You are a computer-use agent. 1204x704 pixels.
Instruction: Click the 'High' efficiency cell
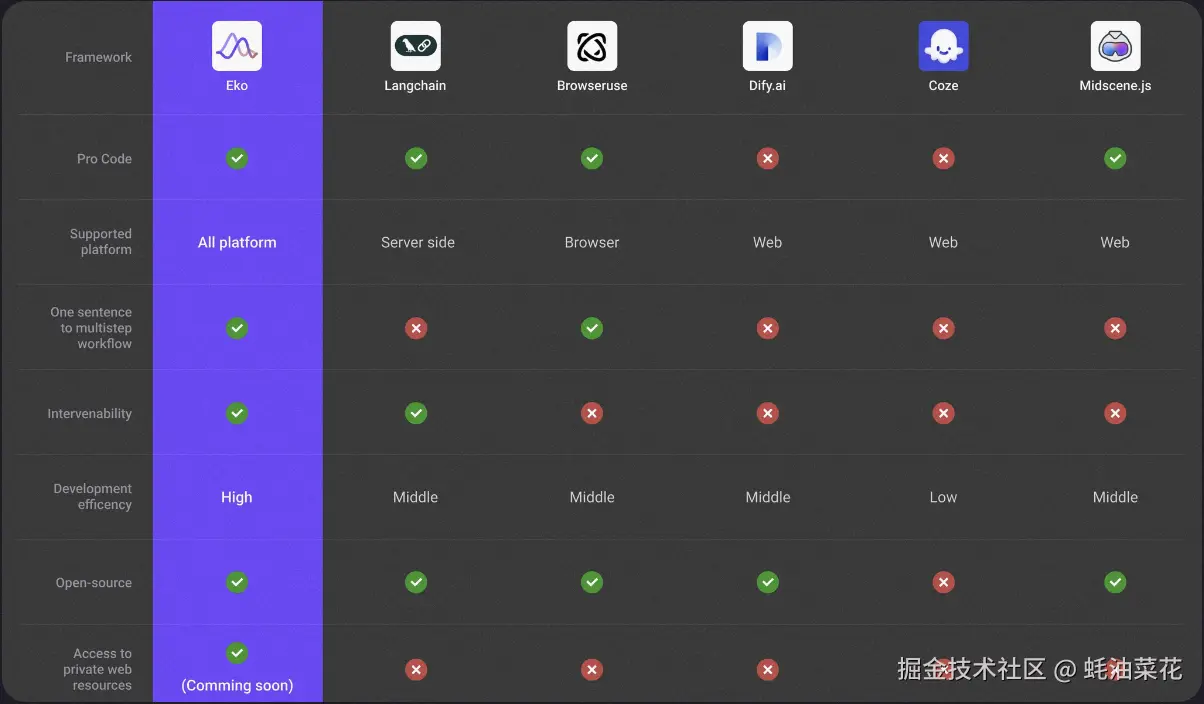(x=237, y=497)
